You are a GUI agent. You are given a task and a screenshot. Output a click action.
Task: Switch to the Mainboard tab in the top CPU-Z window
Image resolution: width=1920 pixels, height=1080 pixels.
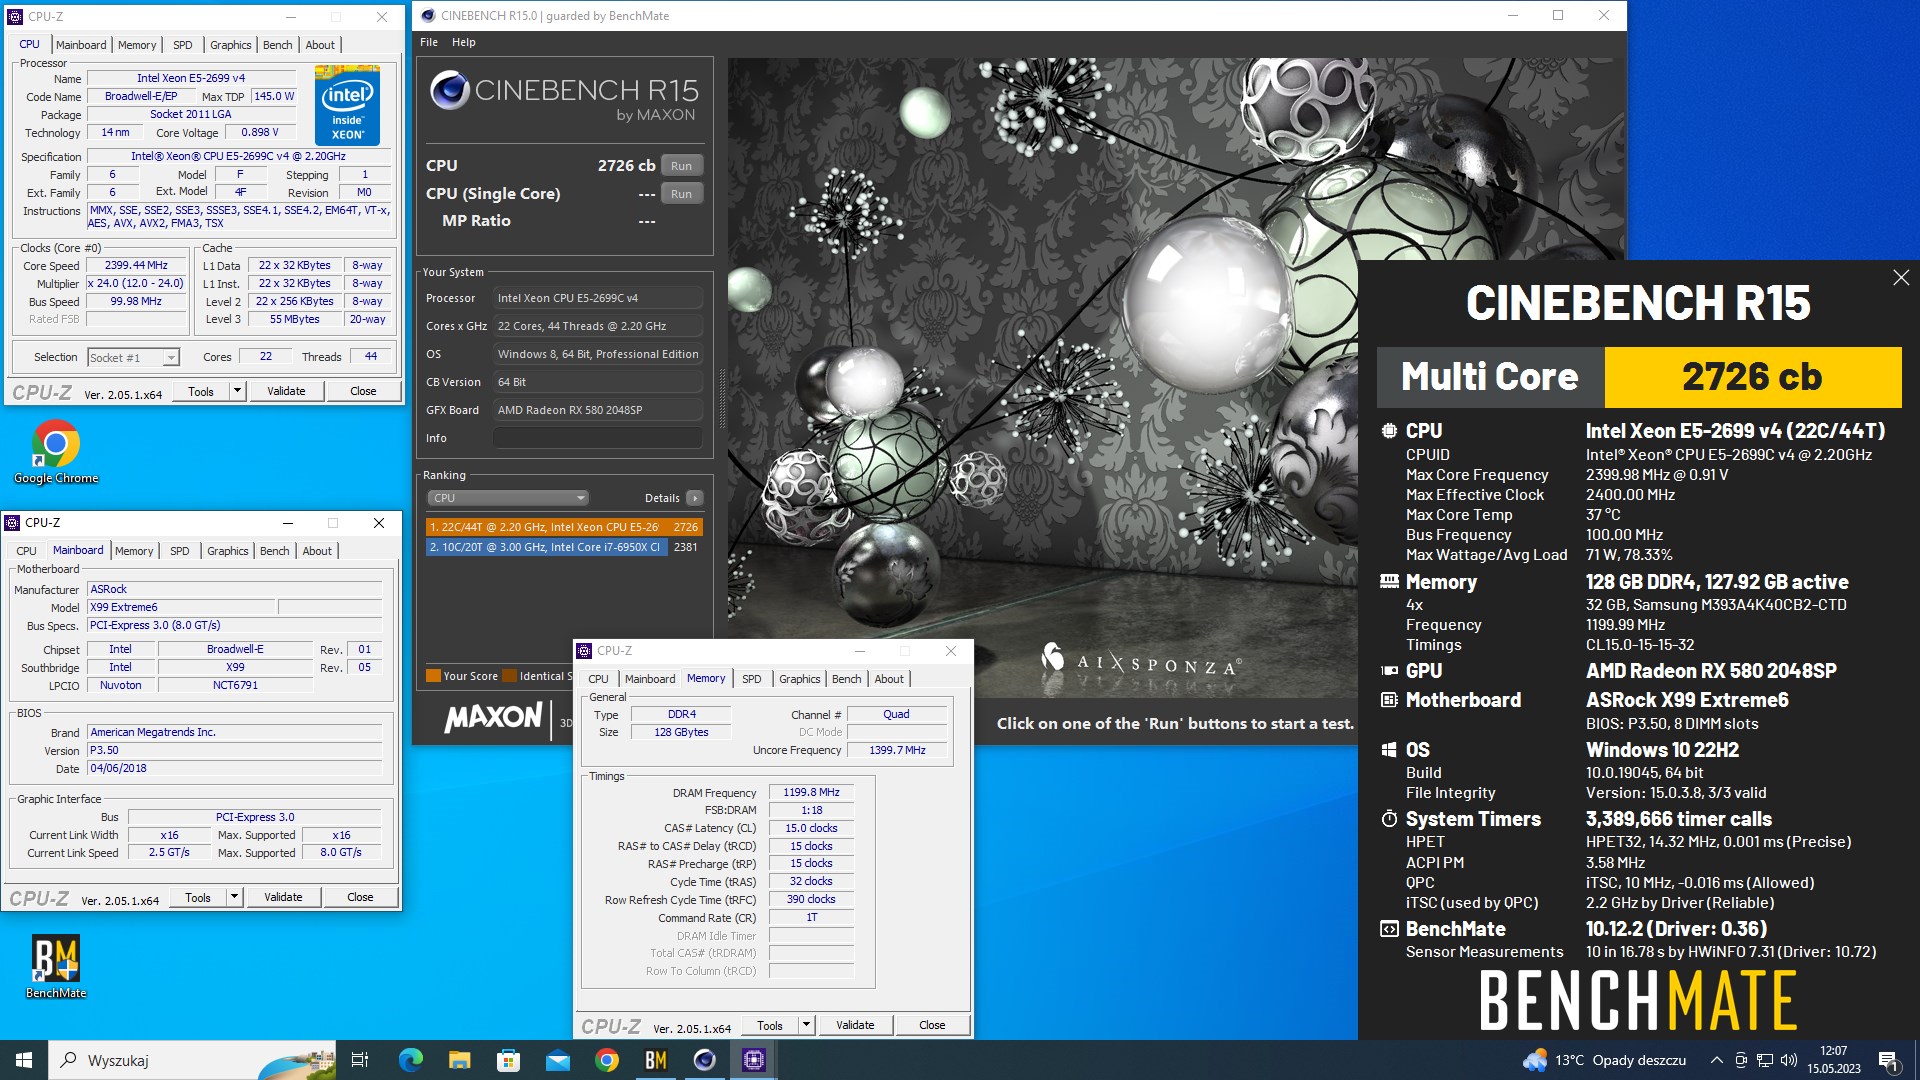(x=81, y=45)
